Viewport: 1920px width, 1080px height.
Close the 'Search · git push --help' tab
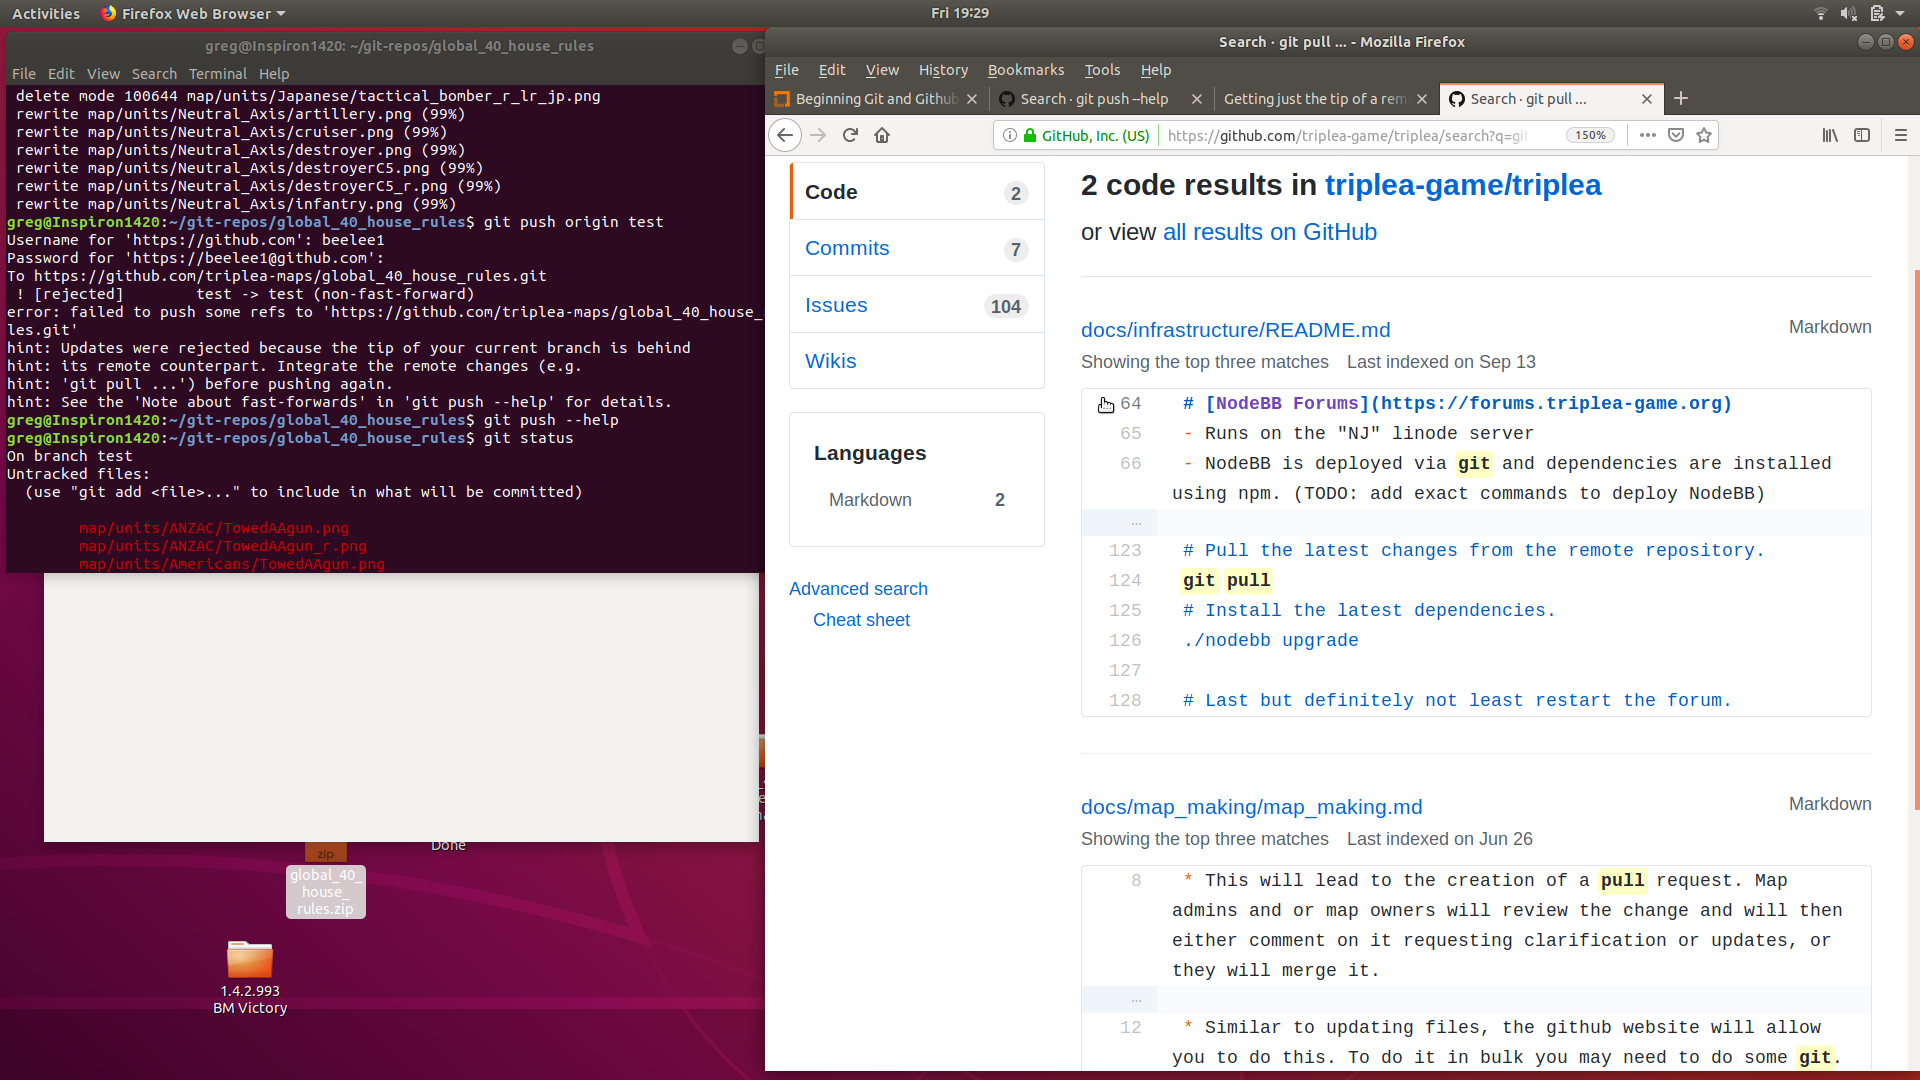coord(1197,99)
